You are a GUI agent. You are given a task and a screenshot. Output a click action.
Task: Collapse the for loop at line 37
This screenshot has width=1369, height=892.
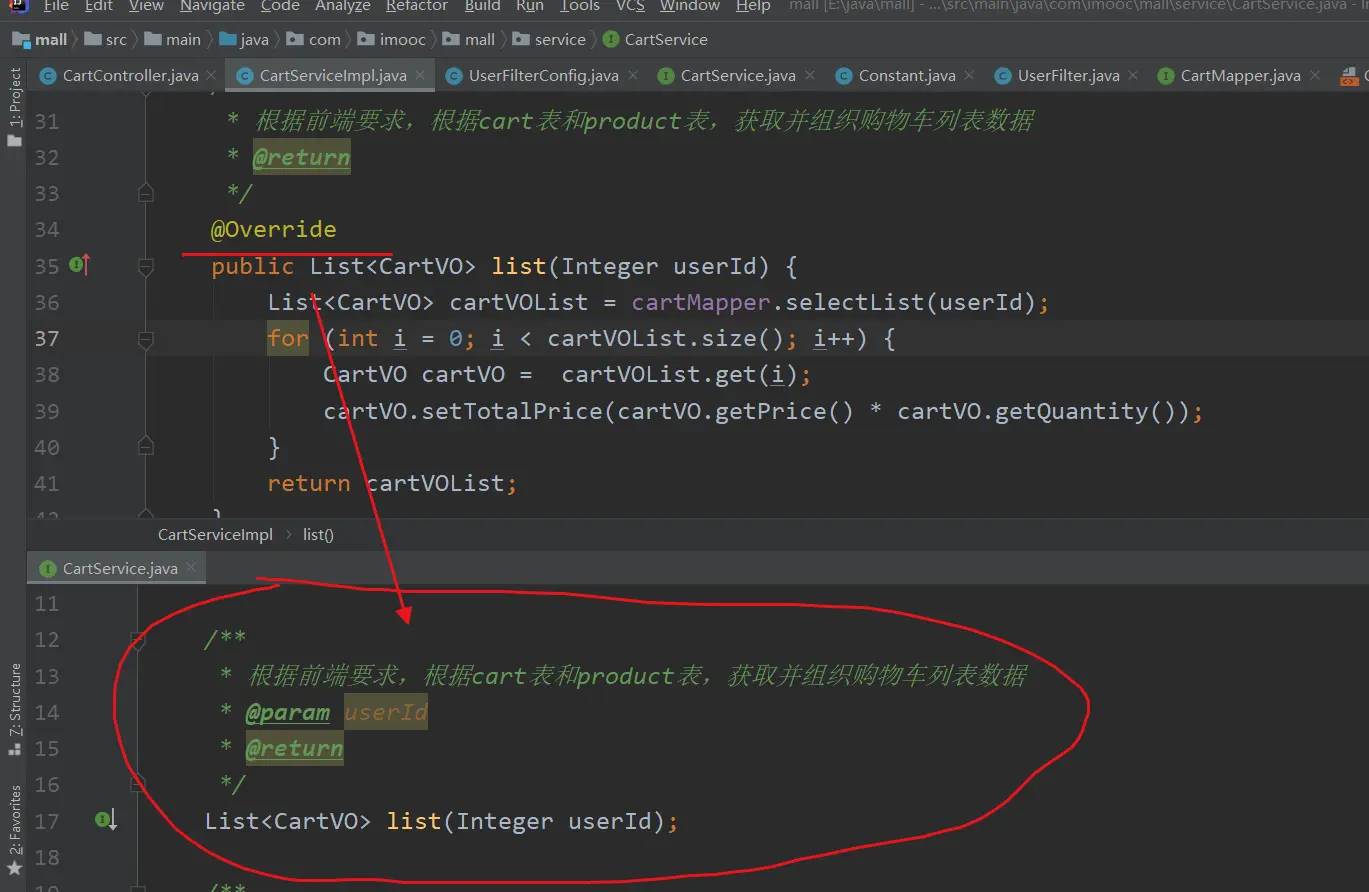click(x=146, y=339)
